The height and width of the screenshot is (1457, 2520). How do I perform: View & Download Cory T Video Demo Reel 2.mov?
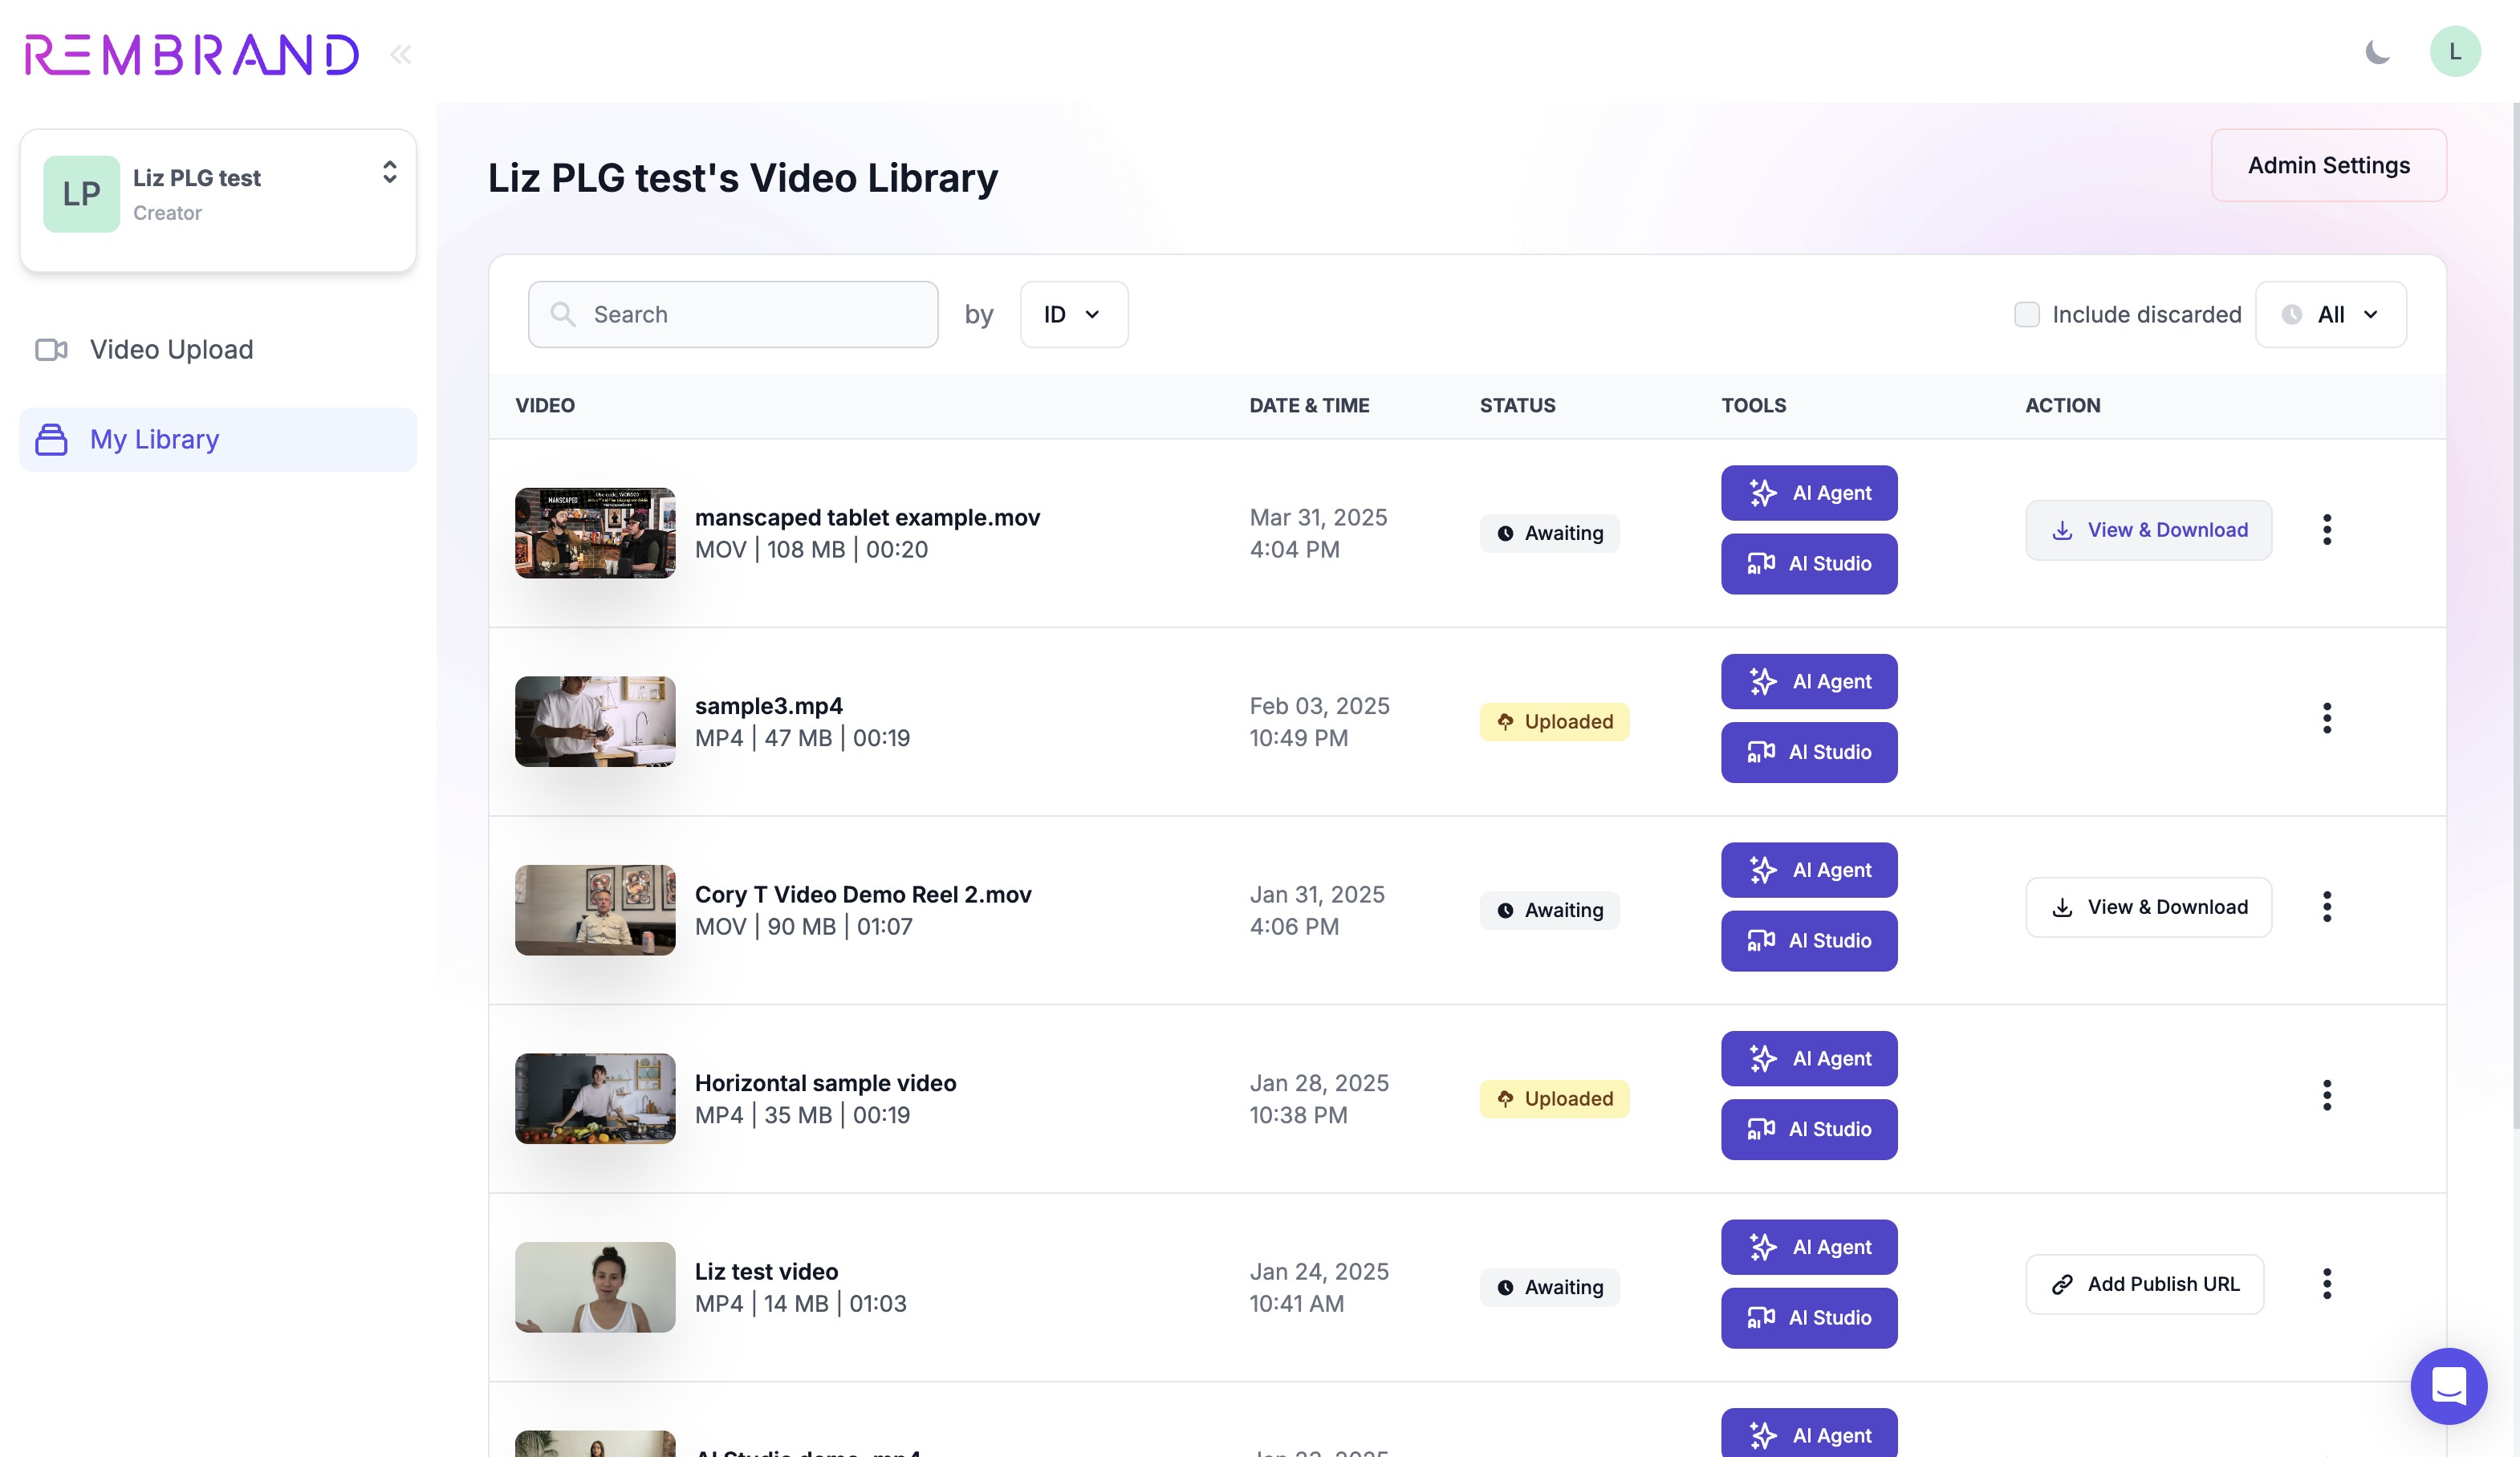(2148, 907)
